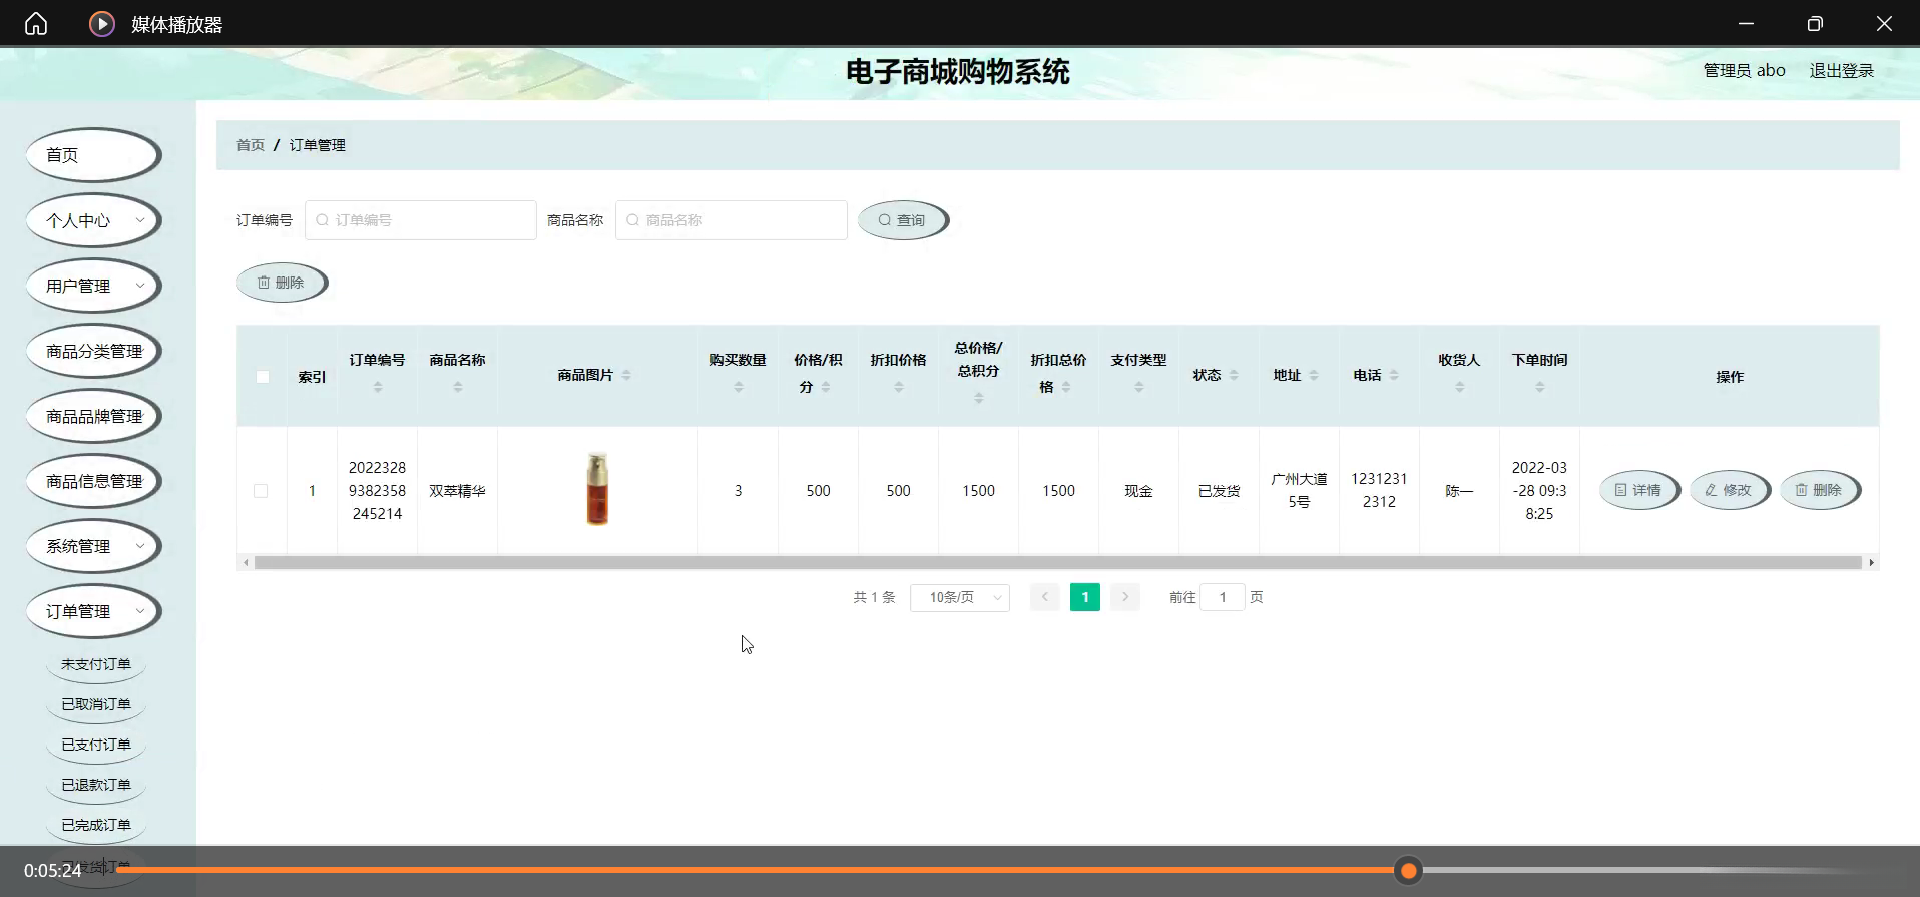
Task: Click the batch 删除 button above the table
Action: [282, 283]
